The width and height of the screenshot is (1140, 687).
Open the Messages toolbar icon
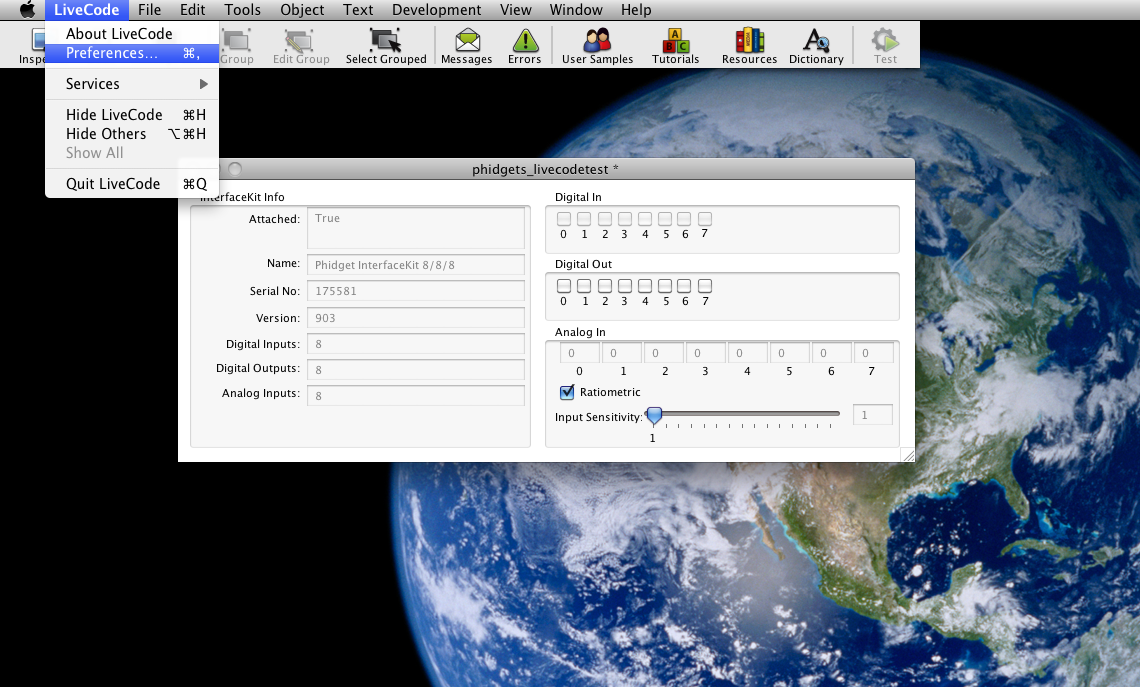tap(466, 46)
